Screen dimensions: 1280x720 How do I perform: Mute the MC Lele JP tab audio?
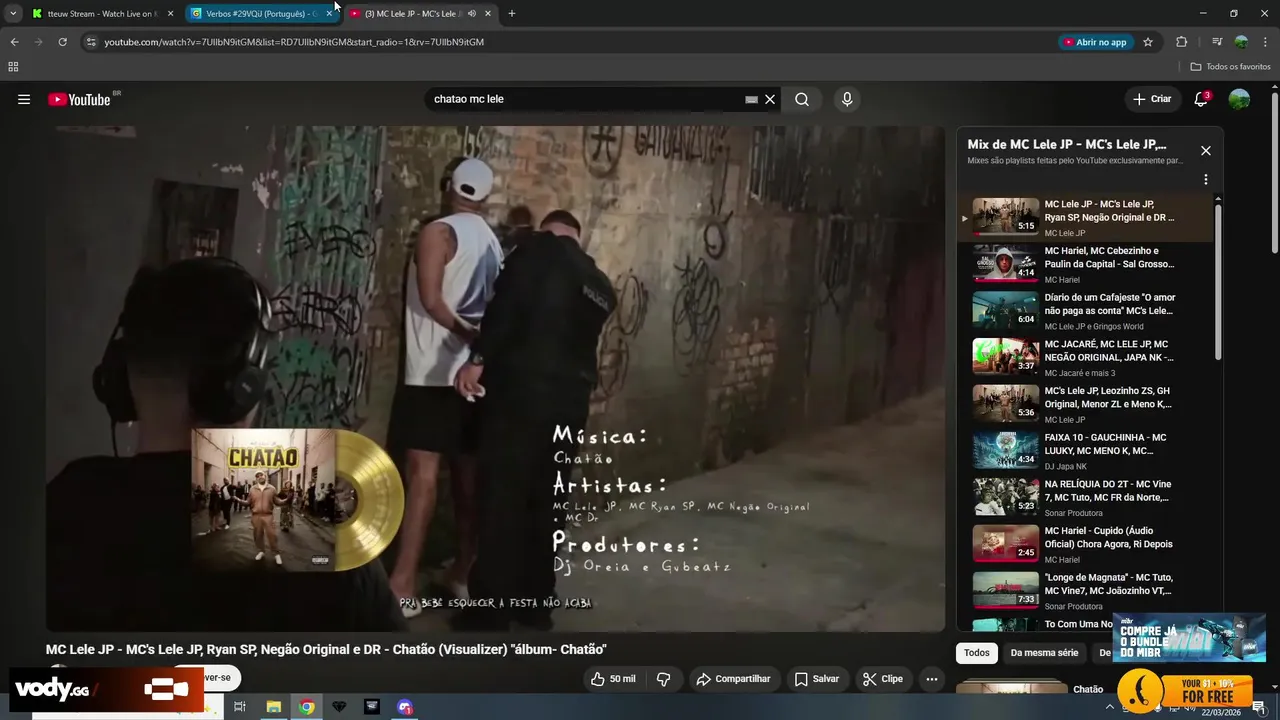click(471, 14)
